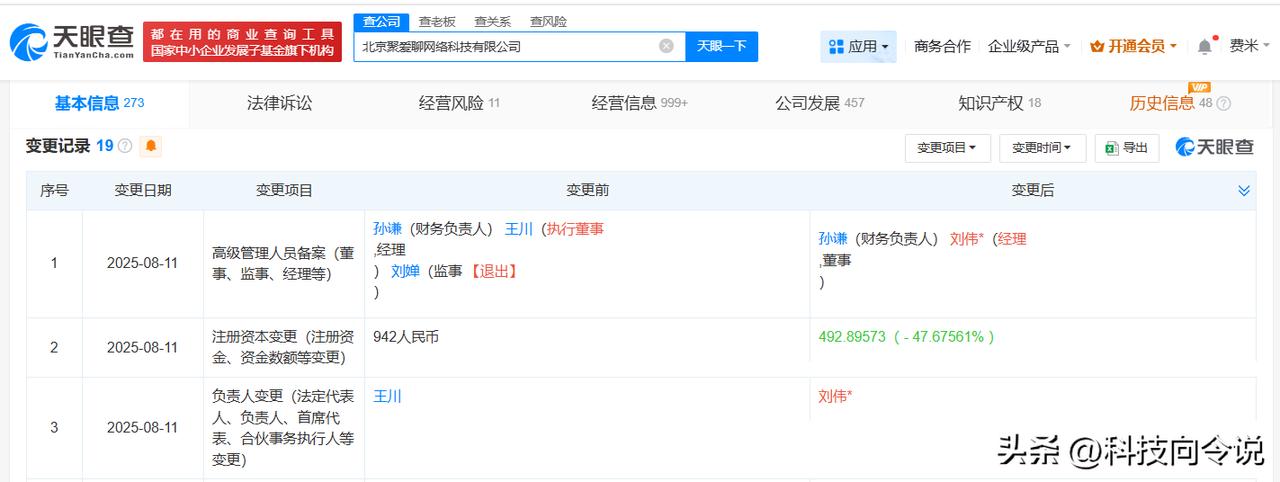Click the 序号 column header

54,190
